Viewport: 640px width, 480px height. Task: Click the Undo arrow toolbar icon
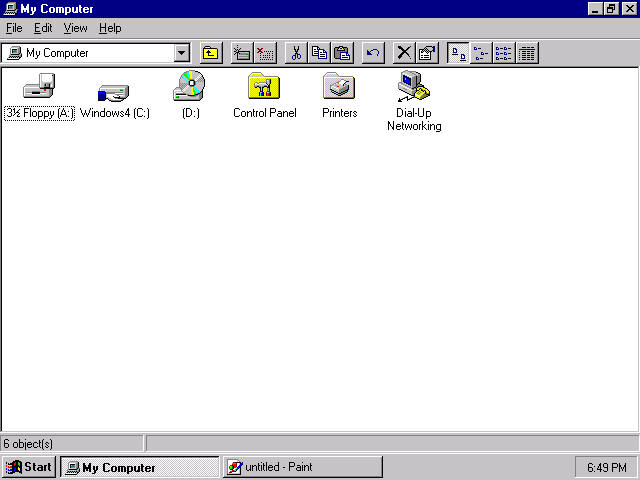(373, 53)
